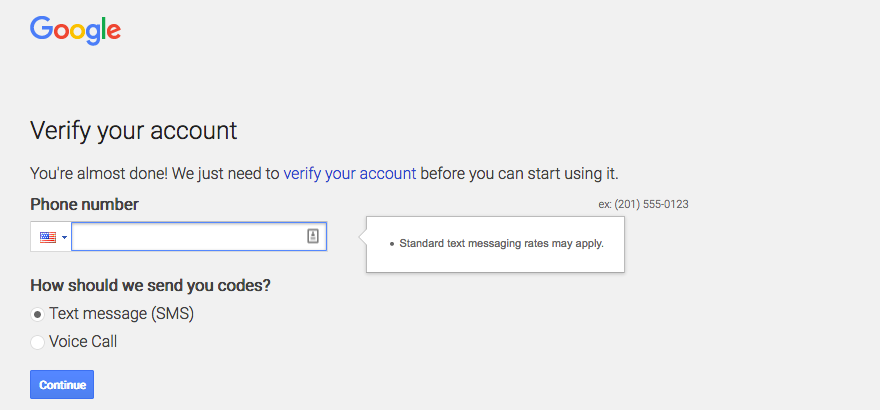The width and height of the screenshot is (880, 410).
Task: Click the "Phone number" field label
Action: tap(84, 204)
